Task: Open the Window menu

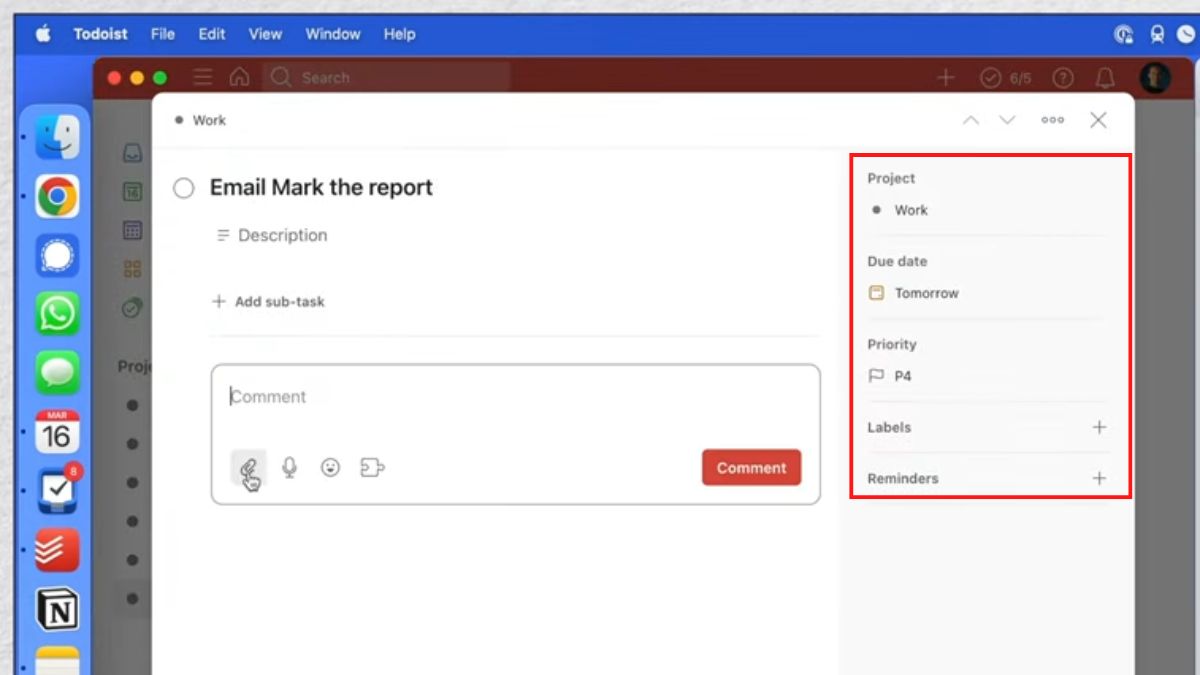Action: tap(333, 34)
